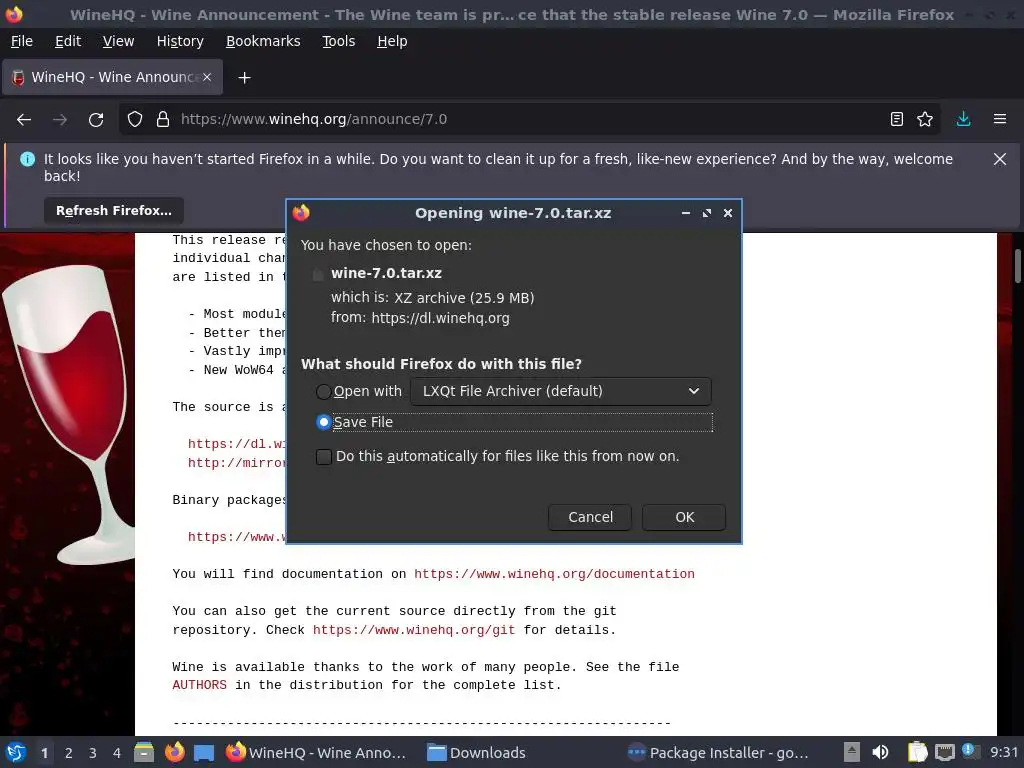1024x768 pixels.
Task: Switch to Downloads window in taskbar
Action: [477, 753]
